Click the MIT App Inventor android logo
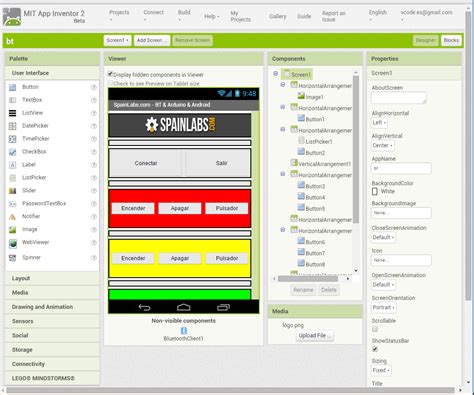The image size is (474, 395). point(12,17)
